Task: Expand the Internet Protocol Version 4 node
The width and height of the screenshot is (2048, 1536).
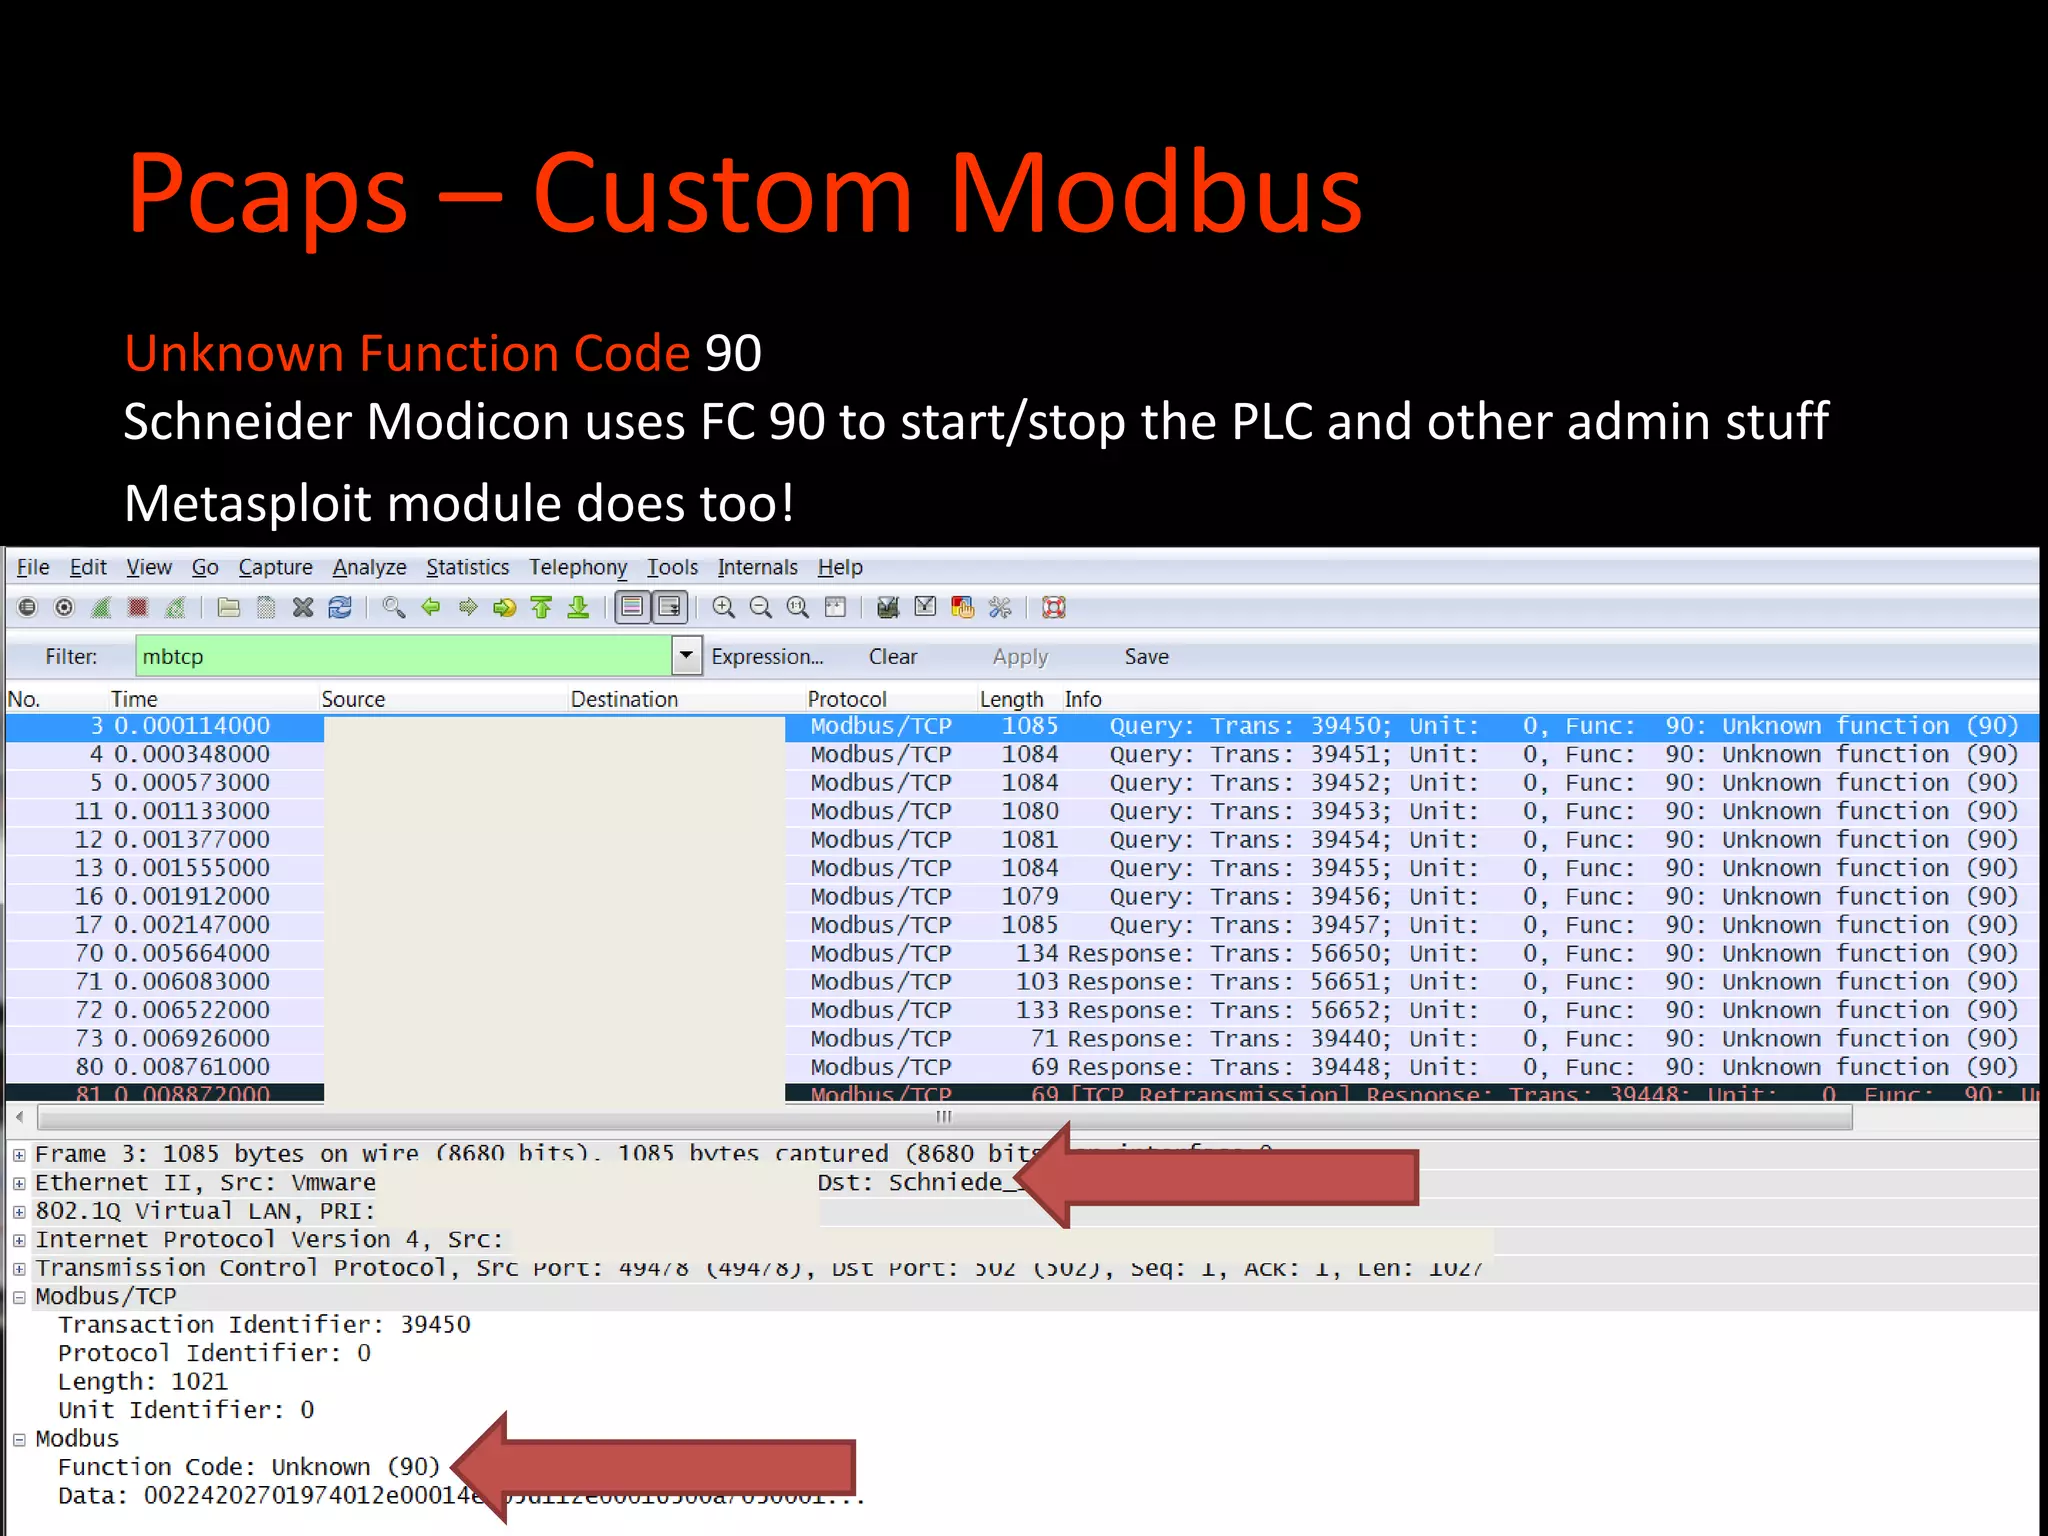Action: tap(19, 1240)
